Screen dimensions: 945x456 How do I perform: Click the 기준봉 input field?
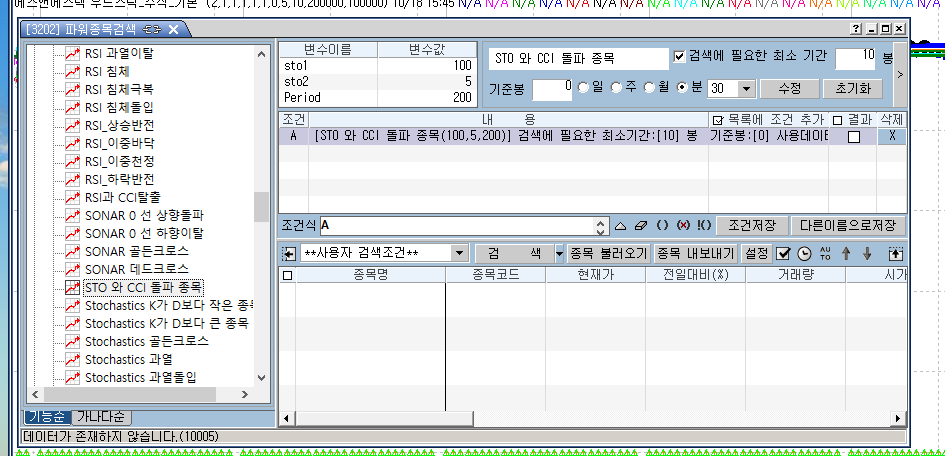coord(552,89)
